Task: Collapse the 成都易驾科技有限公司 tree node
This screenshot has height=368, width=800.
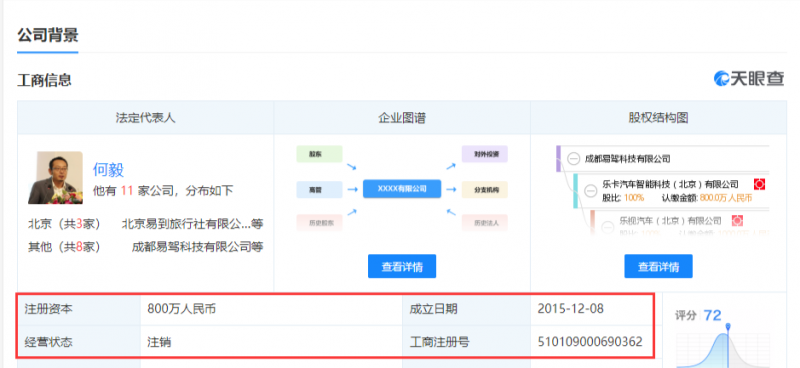Action: tap(574, 159)
